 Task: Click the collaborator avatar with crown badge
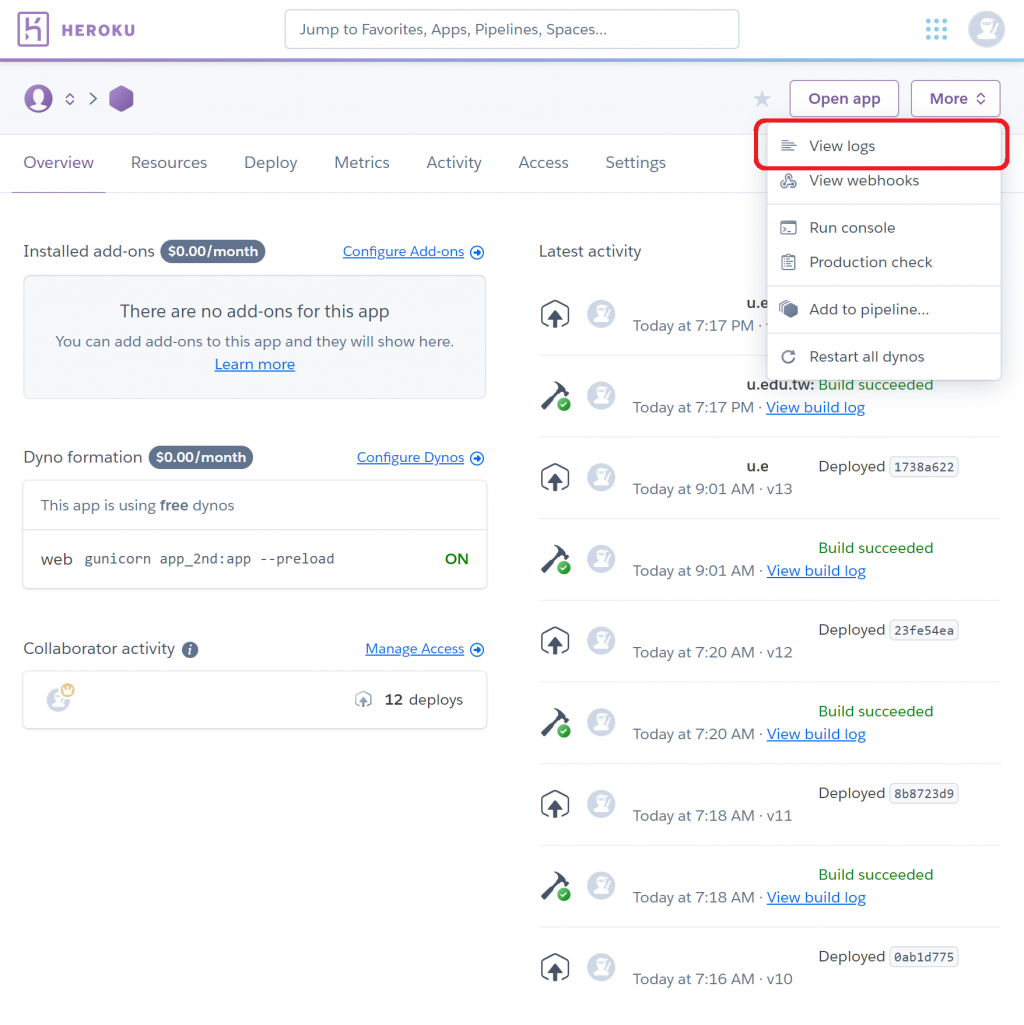tap(60, 698)
